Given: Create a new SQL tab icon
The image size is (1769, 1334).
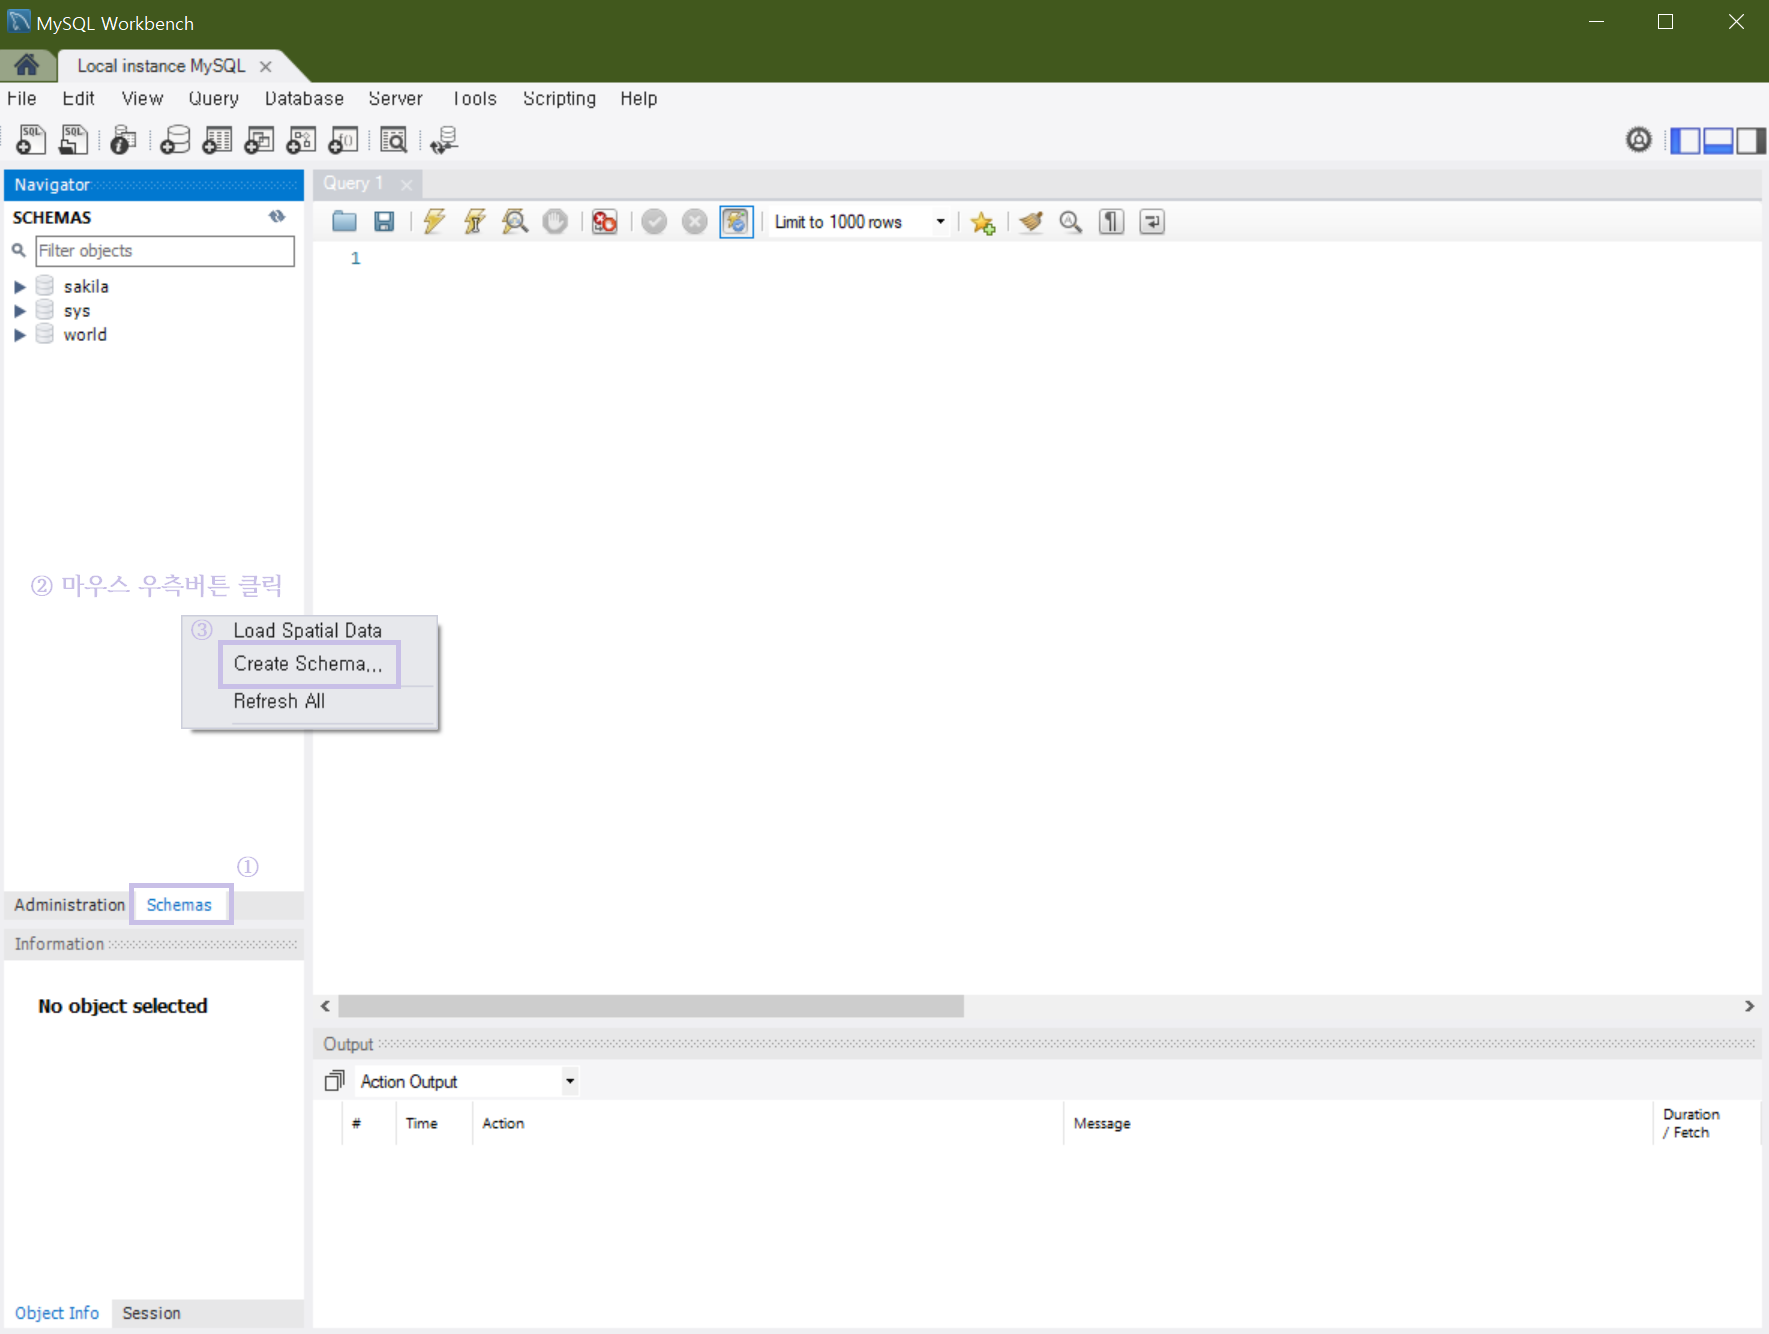Looking at the screenshot, I should [31, 140].
